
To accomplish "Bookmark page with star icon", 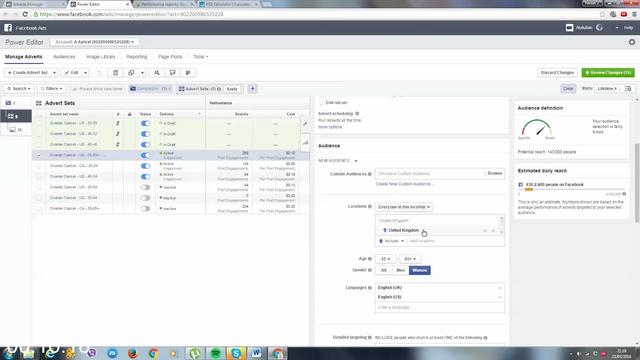I will coord(602,14).
